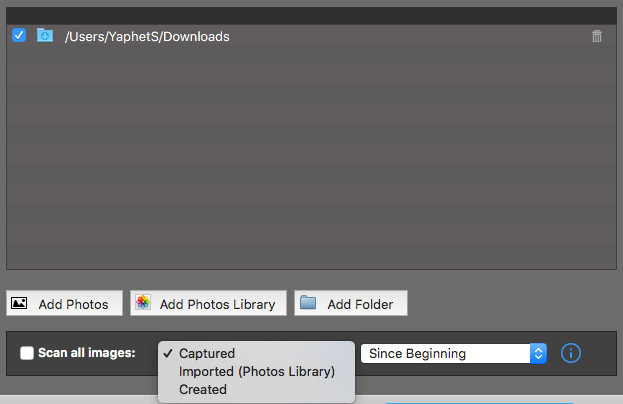Choose Imported (Photos Library) option
This screenshot has width=623, height=404.
pyautogui.click(x=256, y=371)
